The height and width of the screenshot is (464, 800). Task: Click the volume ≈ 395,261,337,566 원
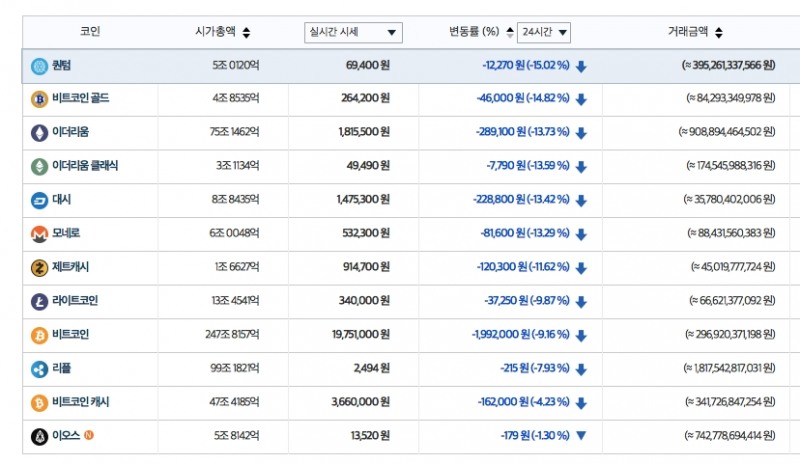(x=729, y=65)
